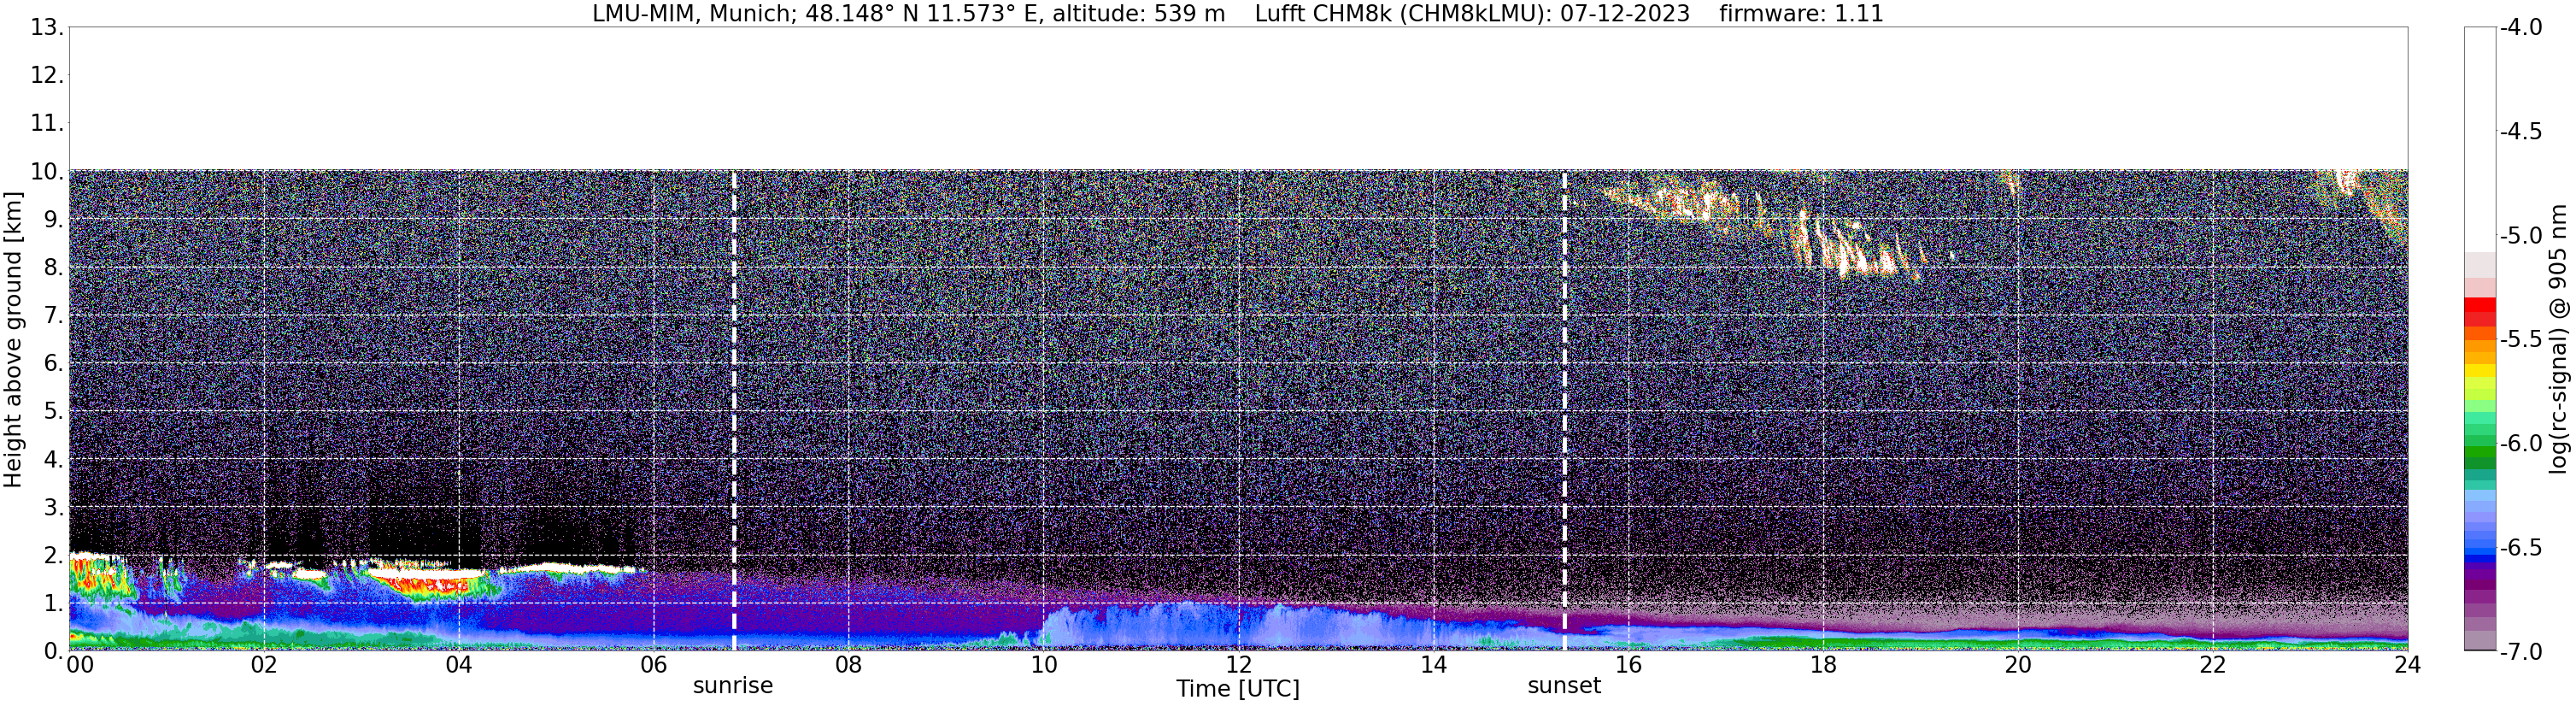Click the '-6.5' colorbar tick label

tap(2521, 547)
